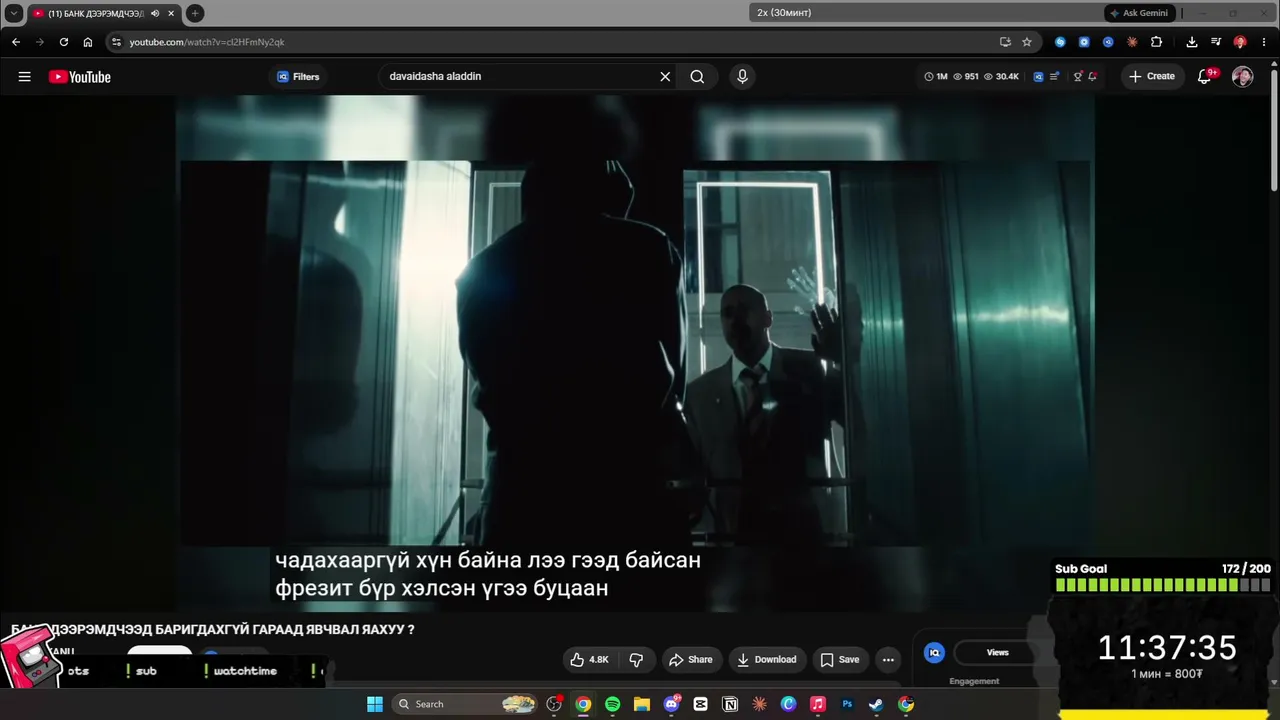Click the vidIQ '951' views stat
This screenshot has height=720, width=1280.
click(x=966, y=77)
